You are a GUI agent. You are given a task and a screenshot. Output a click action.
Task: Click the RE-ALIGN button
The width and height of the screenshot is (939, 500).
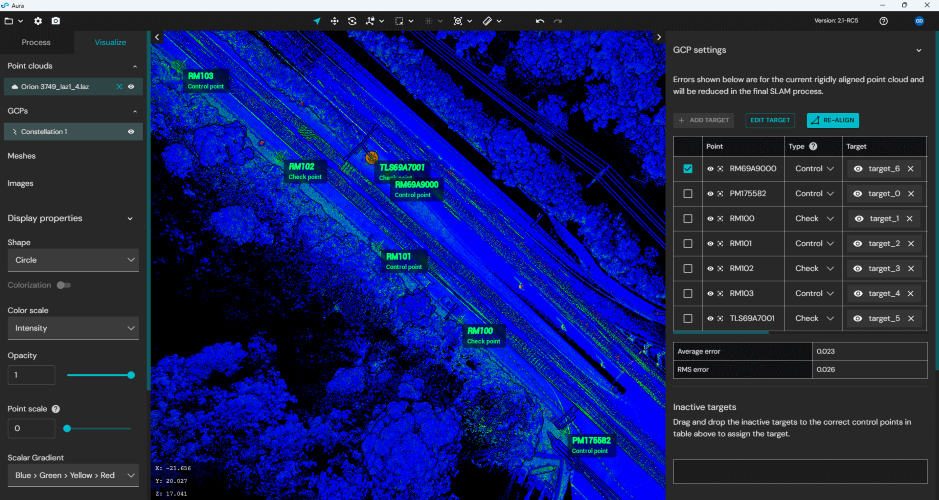[833, 120]
